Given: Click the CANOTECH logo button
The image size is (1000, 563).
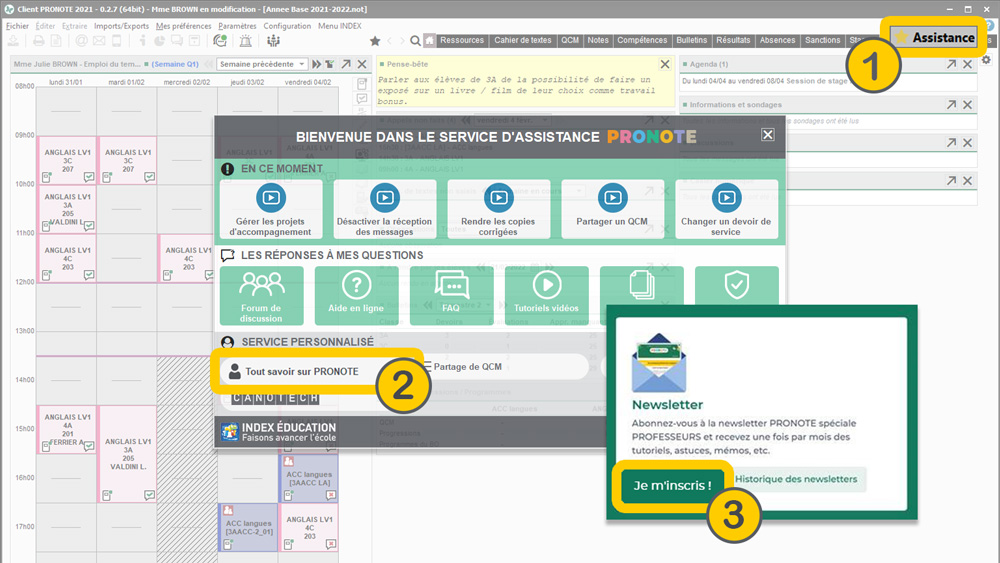Looking at the screenshot, I should click(x=276, y=398).
